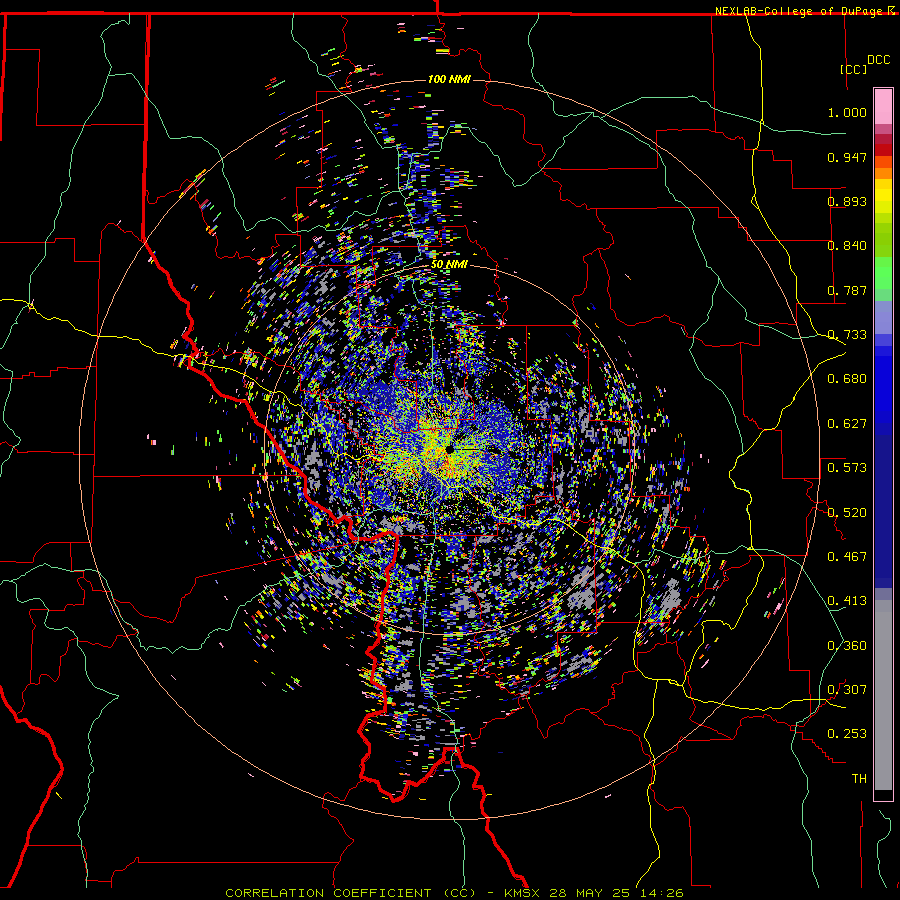Click the 0.733 scale value
The height and width of the screenshot is (900, 900).
[x=847, y=335]
